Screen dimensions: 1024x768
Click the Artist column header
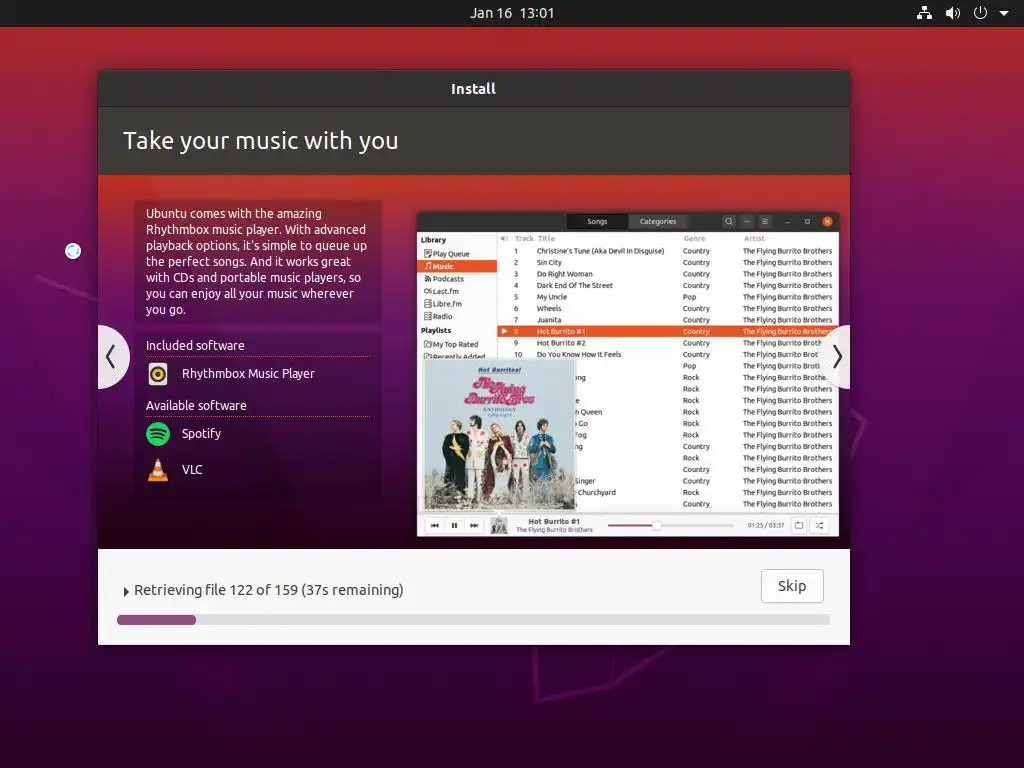point(754,239)
